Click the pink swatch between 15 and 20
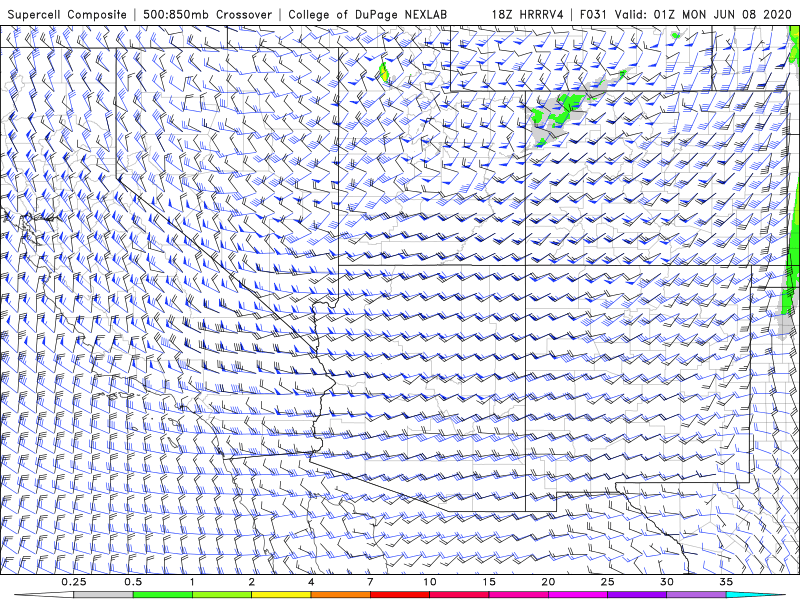Image resolution: width=800 pixels, height=600 pixels. (x=518, y=595)
